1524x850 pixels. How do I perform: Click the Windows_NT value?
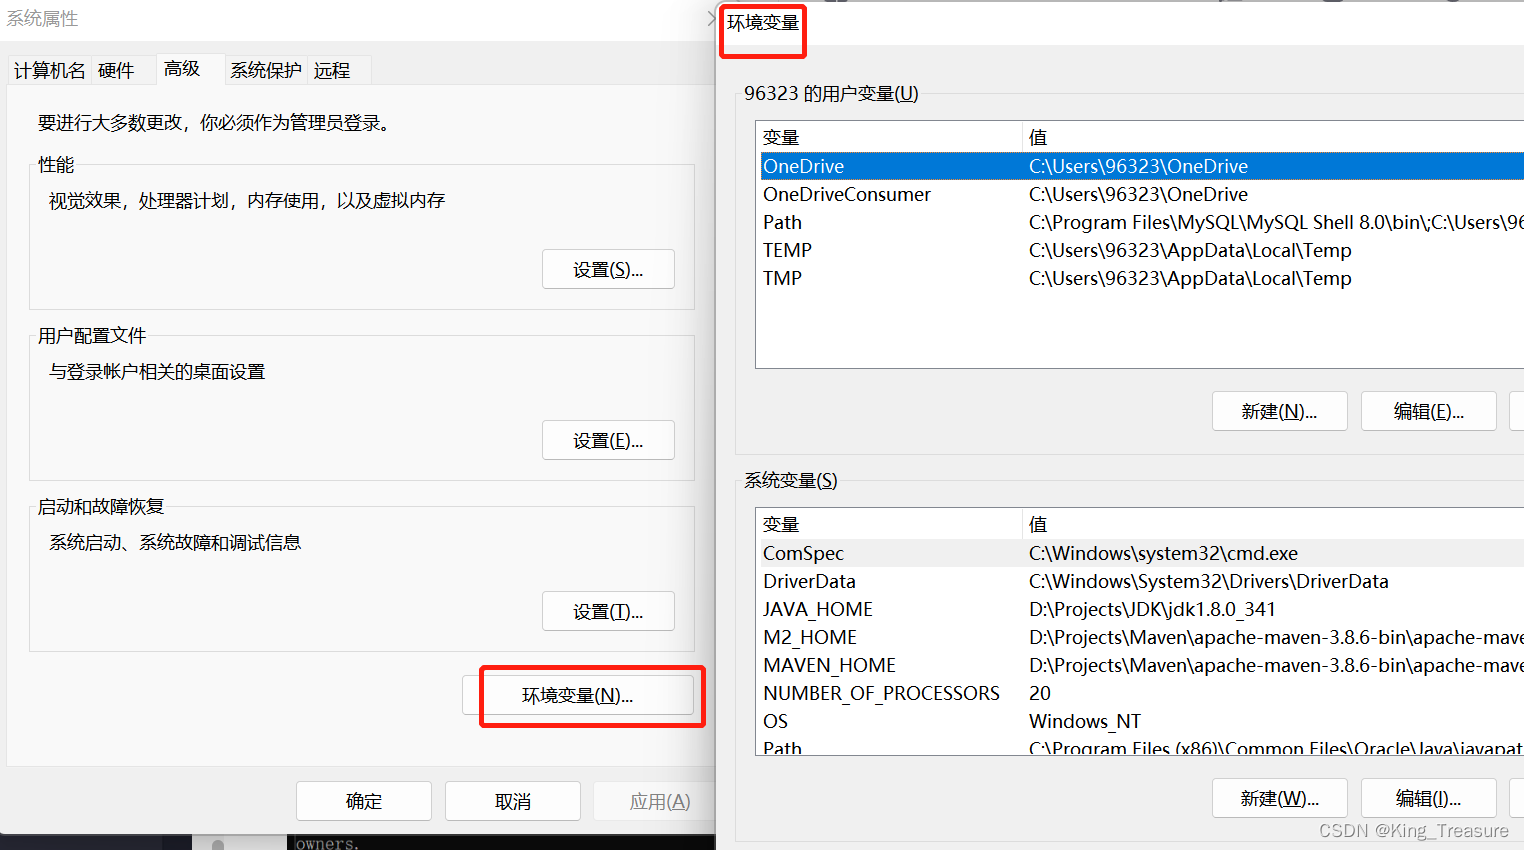pos(1085,721)
